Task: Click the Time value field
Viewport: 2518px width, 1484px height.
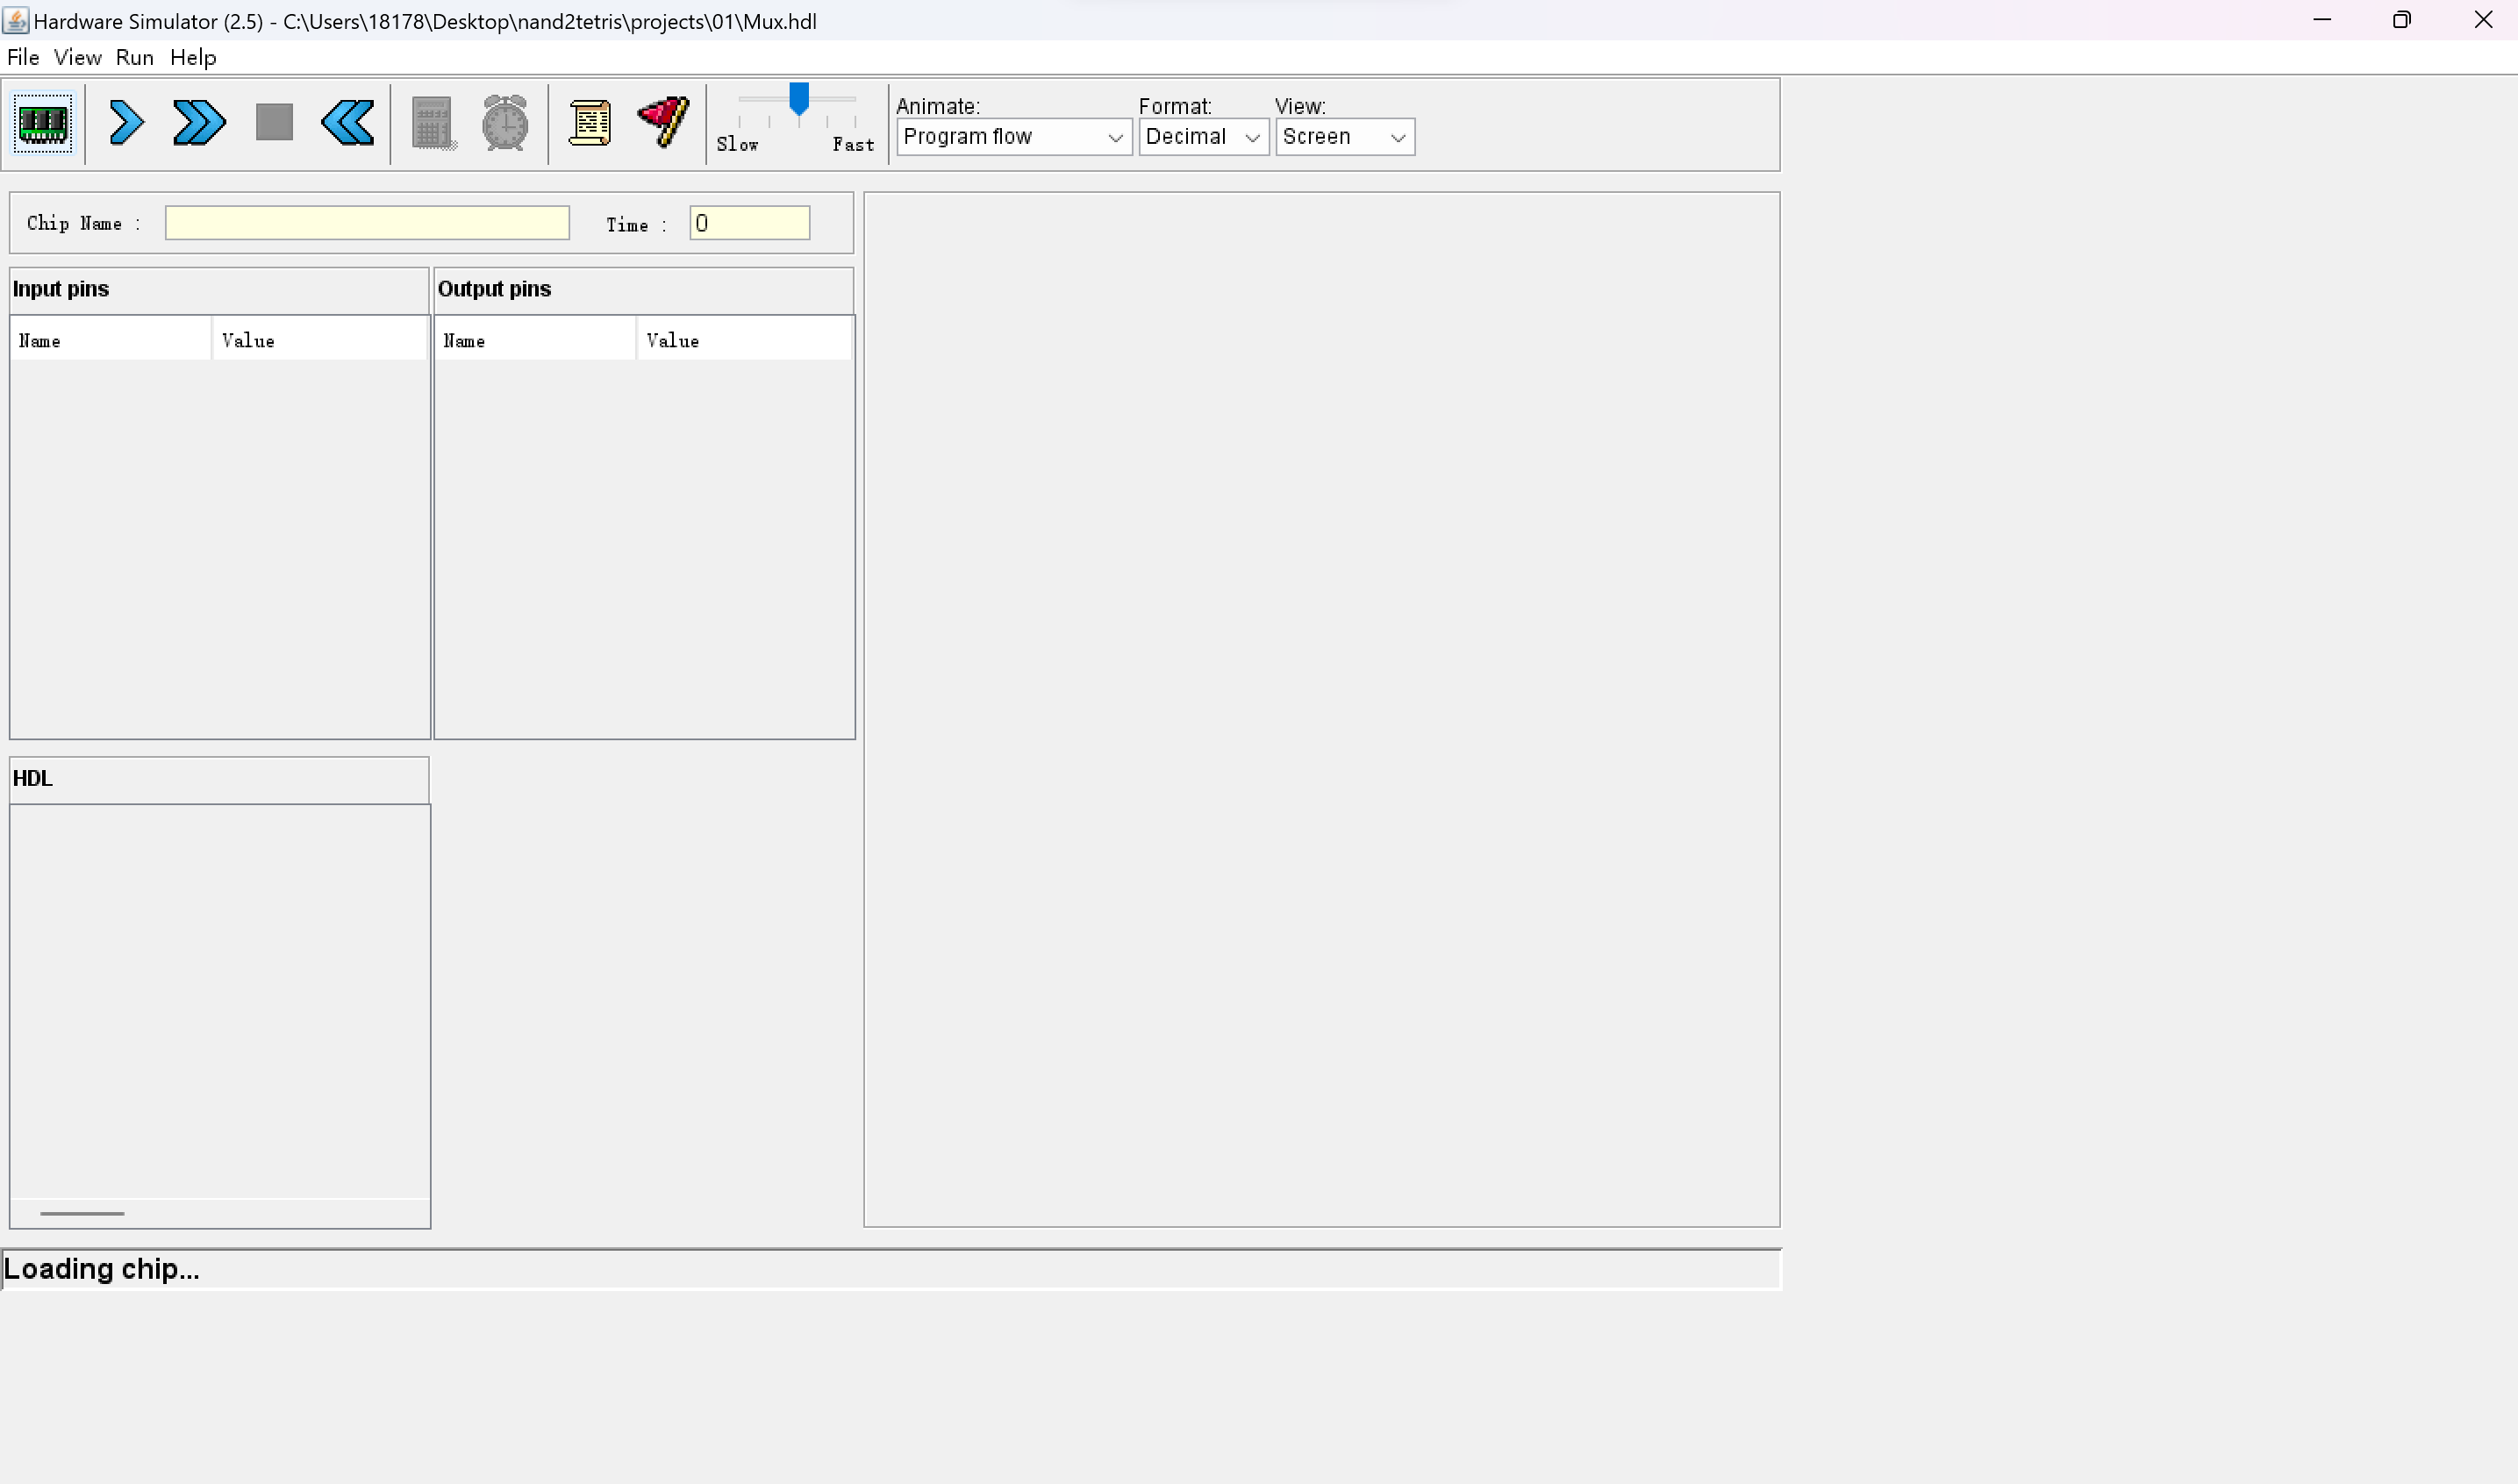Action: pyautogui.click(x=749, y=223)
